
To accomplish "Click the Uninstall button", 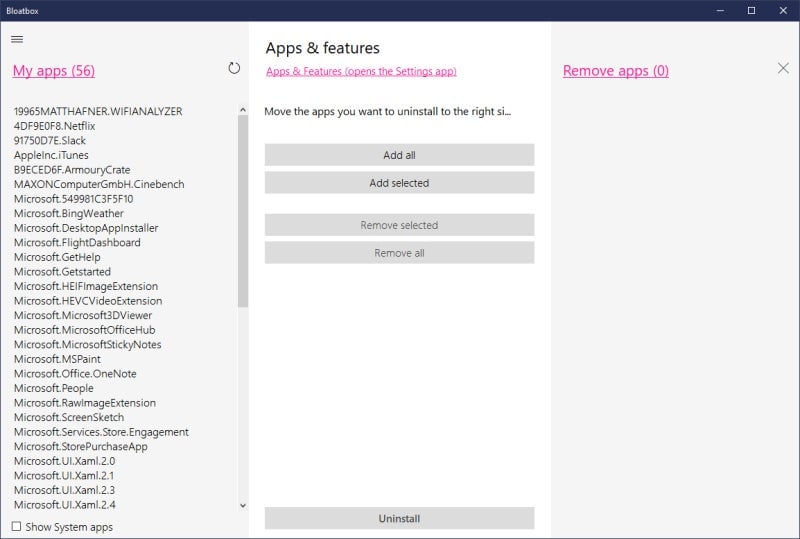I will click(x=399, y=518).
